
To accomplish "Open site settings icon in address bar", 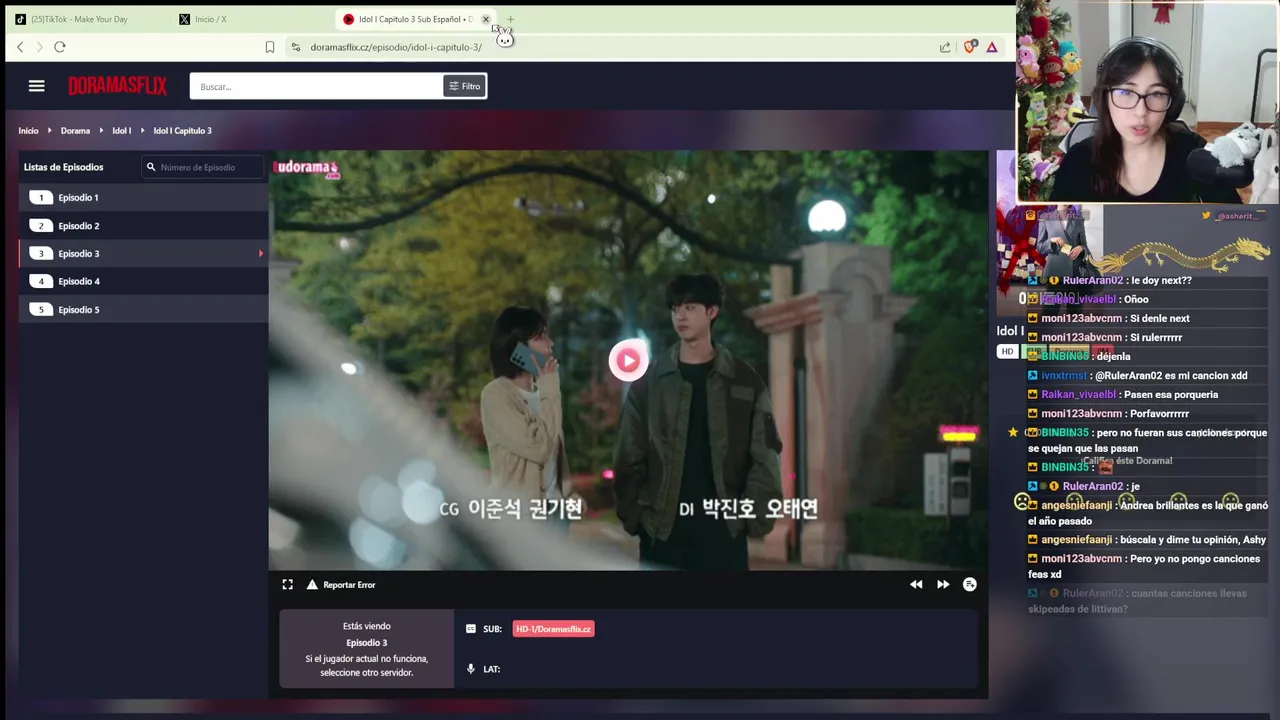I will pyautogui.click(x=295, y=47).
